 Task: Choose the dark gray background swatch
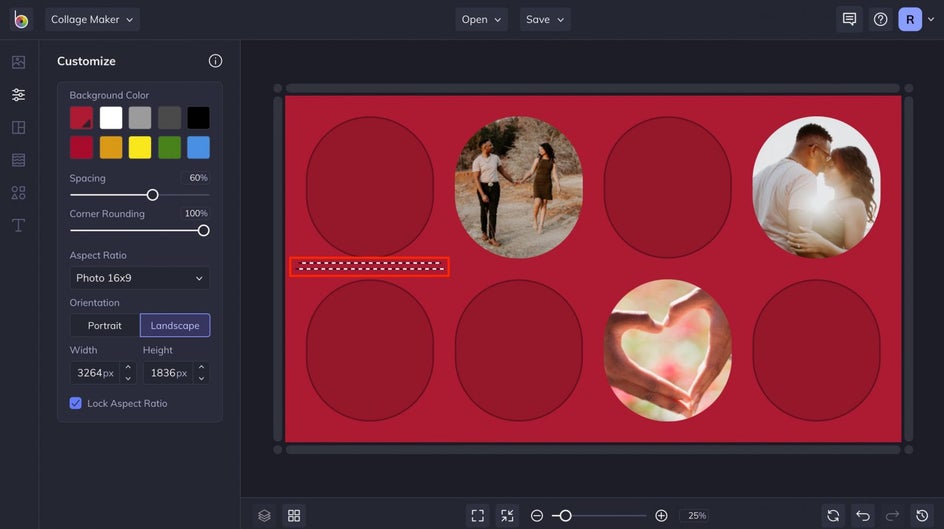tap(169, 118)
